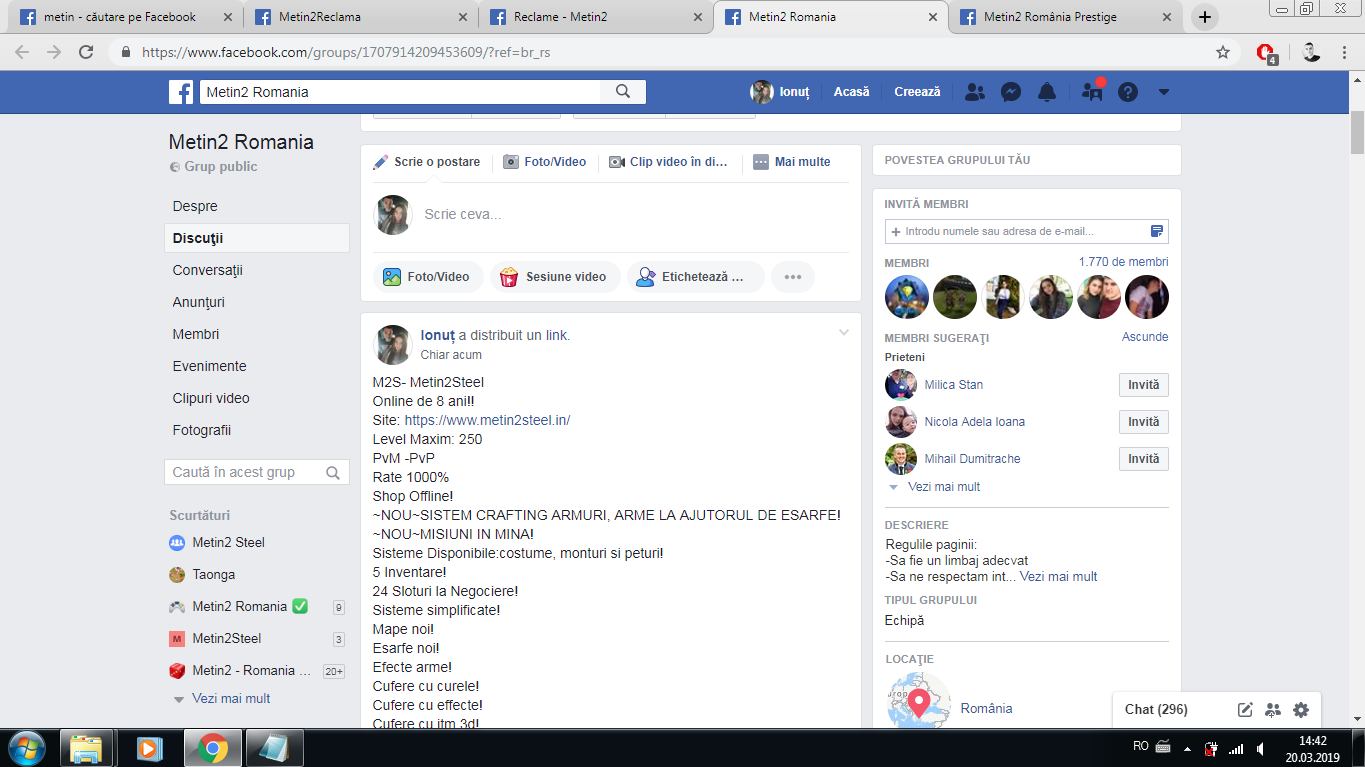Viewport: 1365px width, 767px height.
Task: Go to Acasă in top bar
Action: [x=852, y=92]
